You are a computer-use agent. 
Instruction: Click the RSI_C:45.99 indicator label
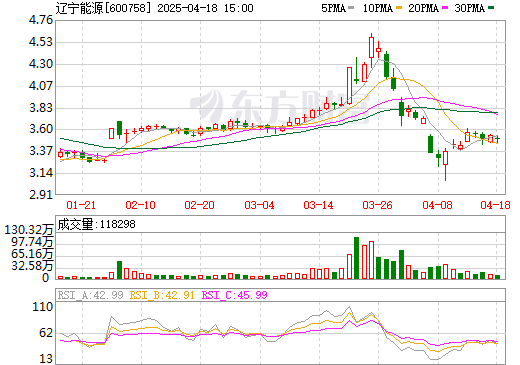(x=235, y=295)
